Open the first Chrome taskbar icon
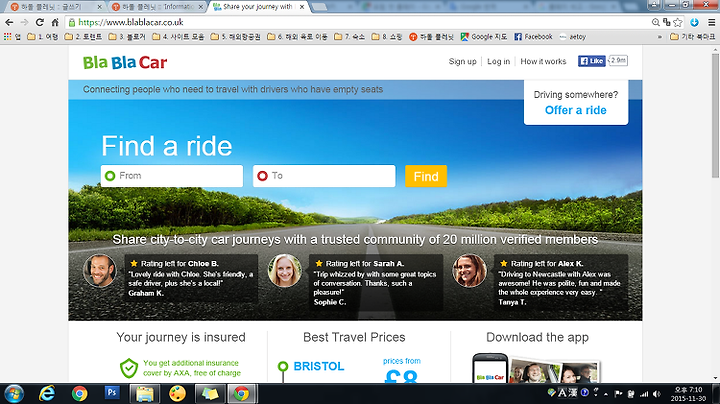 79,394
